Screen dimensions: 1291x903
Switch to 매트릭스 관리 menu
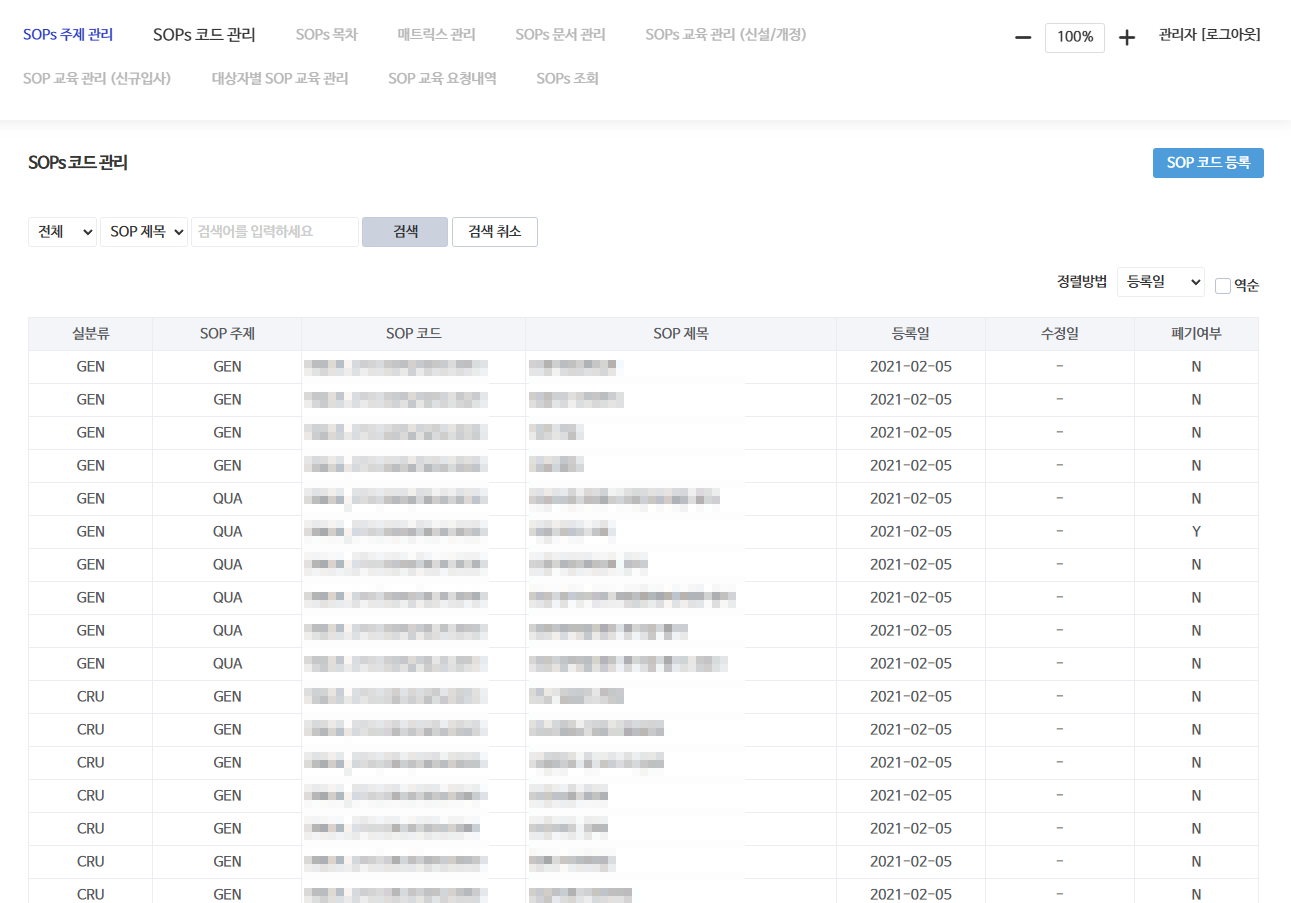(x=436, y=35)
